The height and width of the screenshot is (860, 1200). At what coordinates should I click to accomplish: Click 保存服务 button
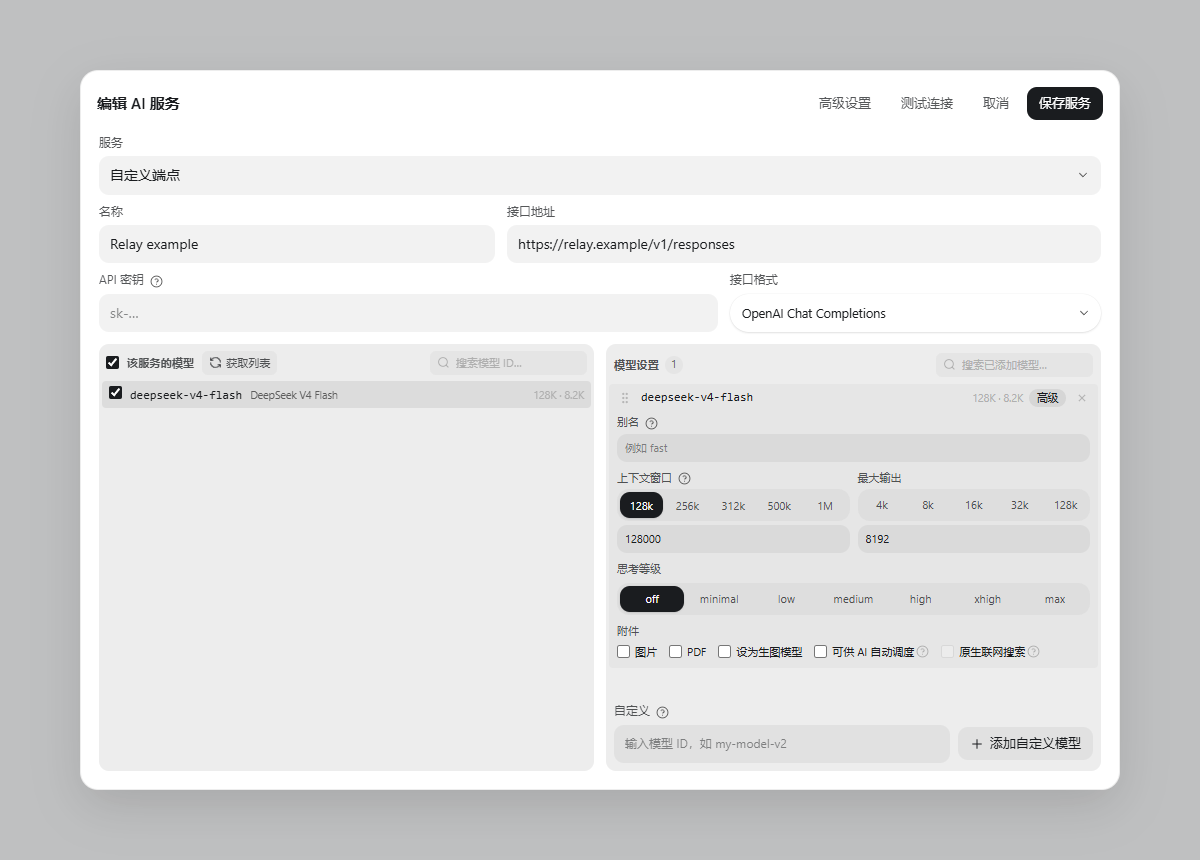coord(1065,103)
